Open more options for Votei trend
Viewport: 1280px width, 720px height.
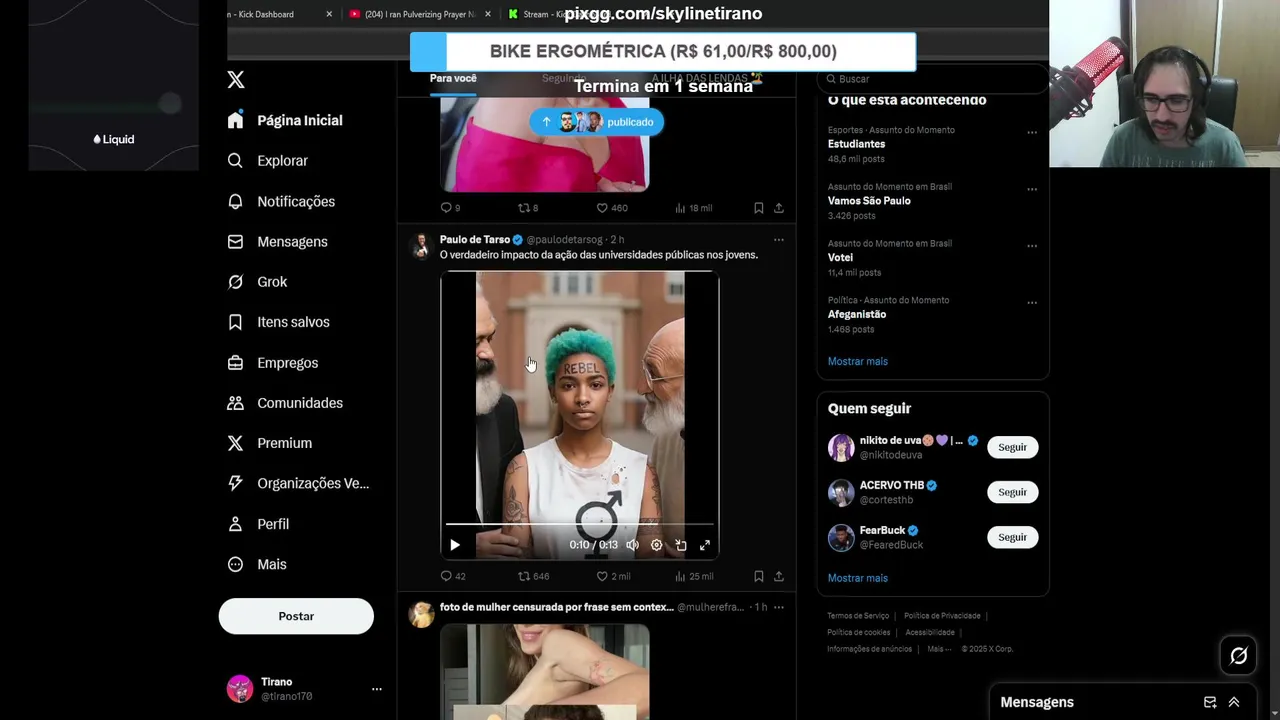(1032, 246)
